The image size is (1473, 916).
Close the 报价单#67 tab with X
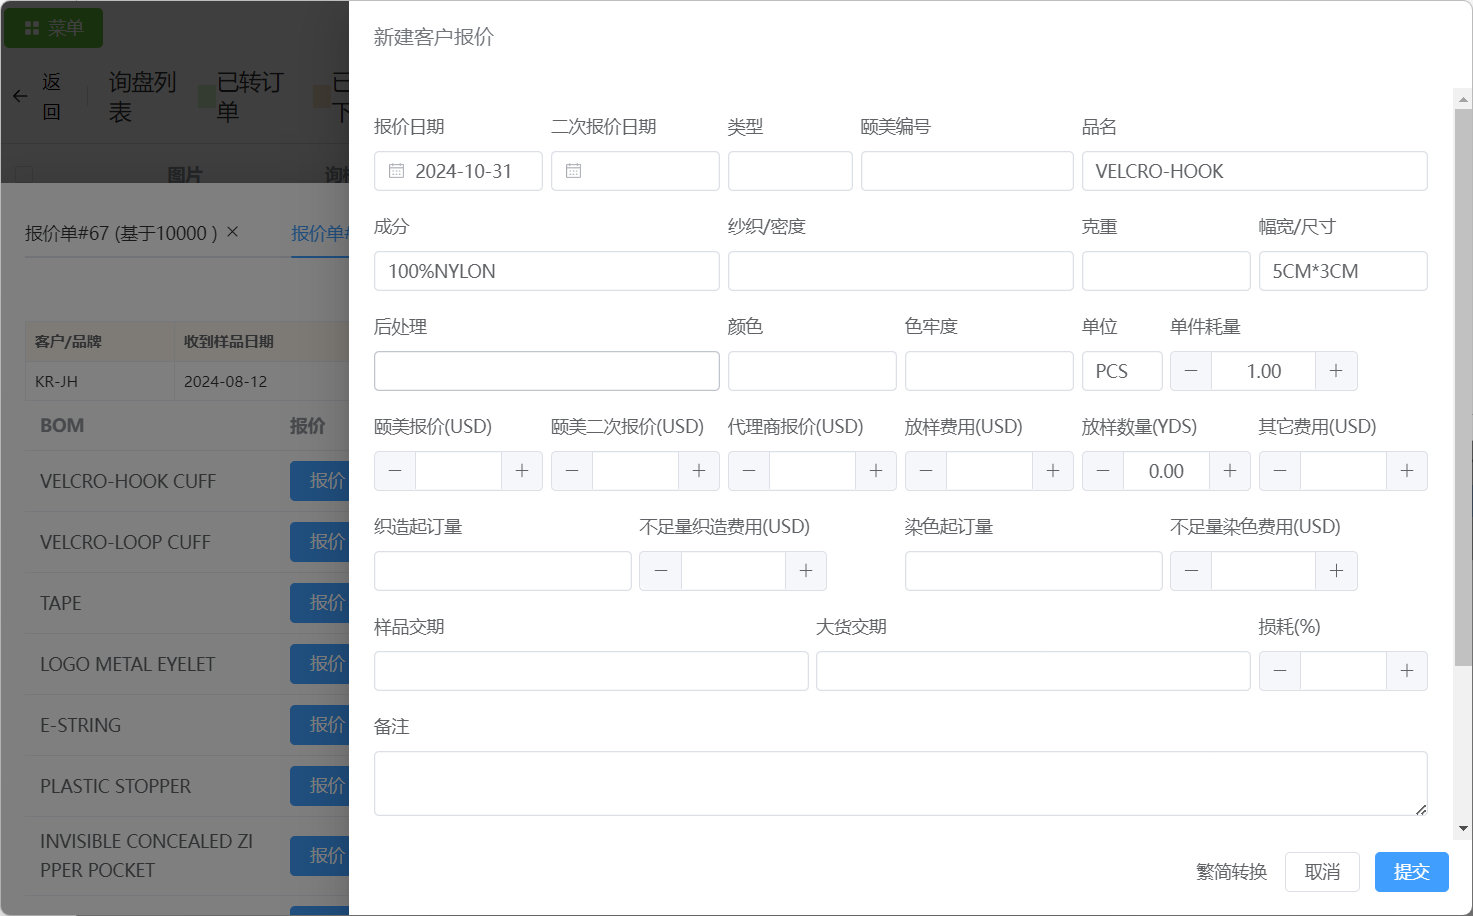233,232
